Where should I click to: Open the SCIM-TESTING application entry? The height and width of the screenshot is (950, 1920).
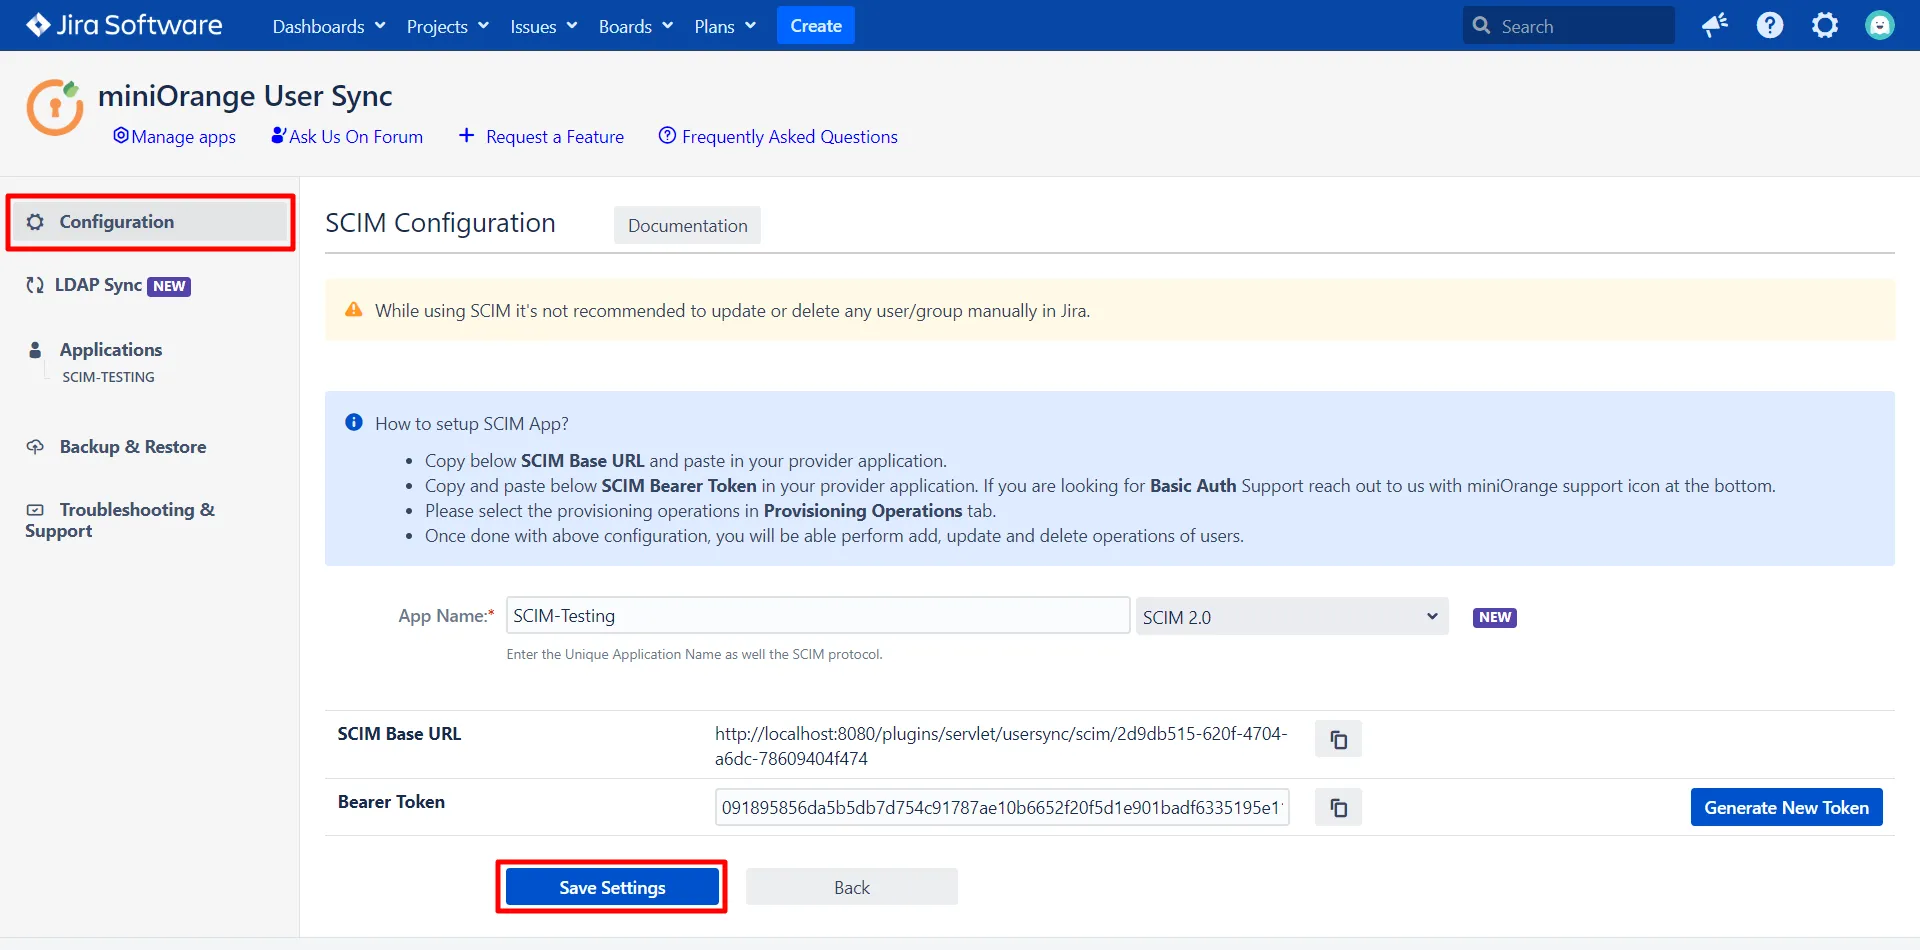[108, 377]
